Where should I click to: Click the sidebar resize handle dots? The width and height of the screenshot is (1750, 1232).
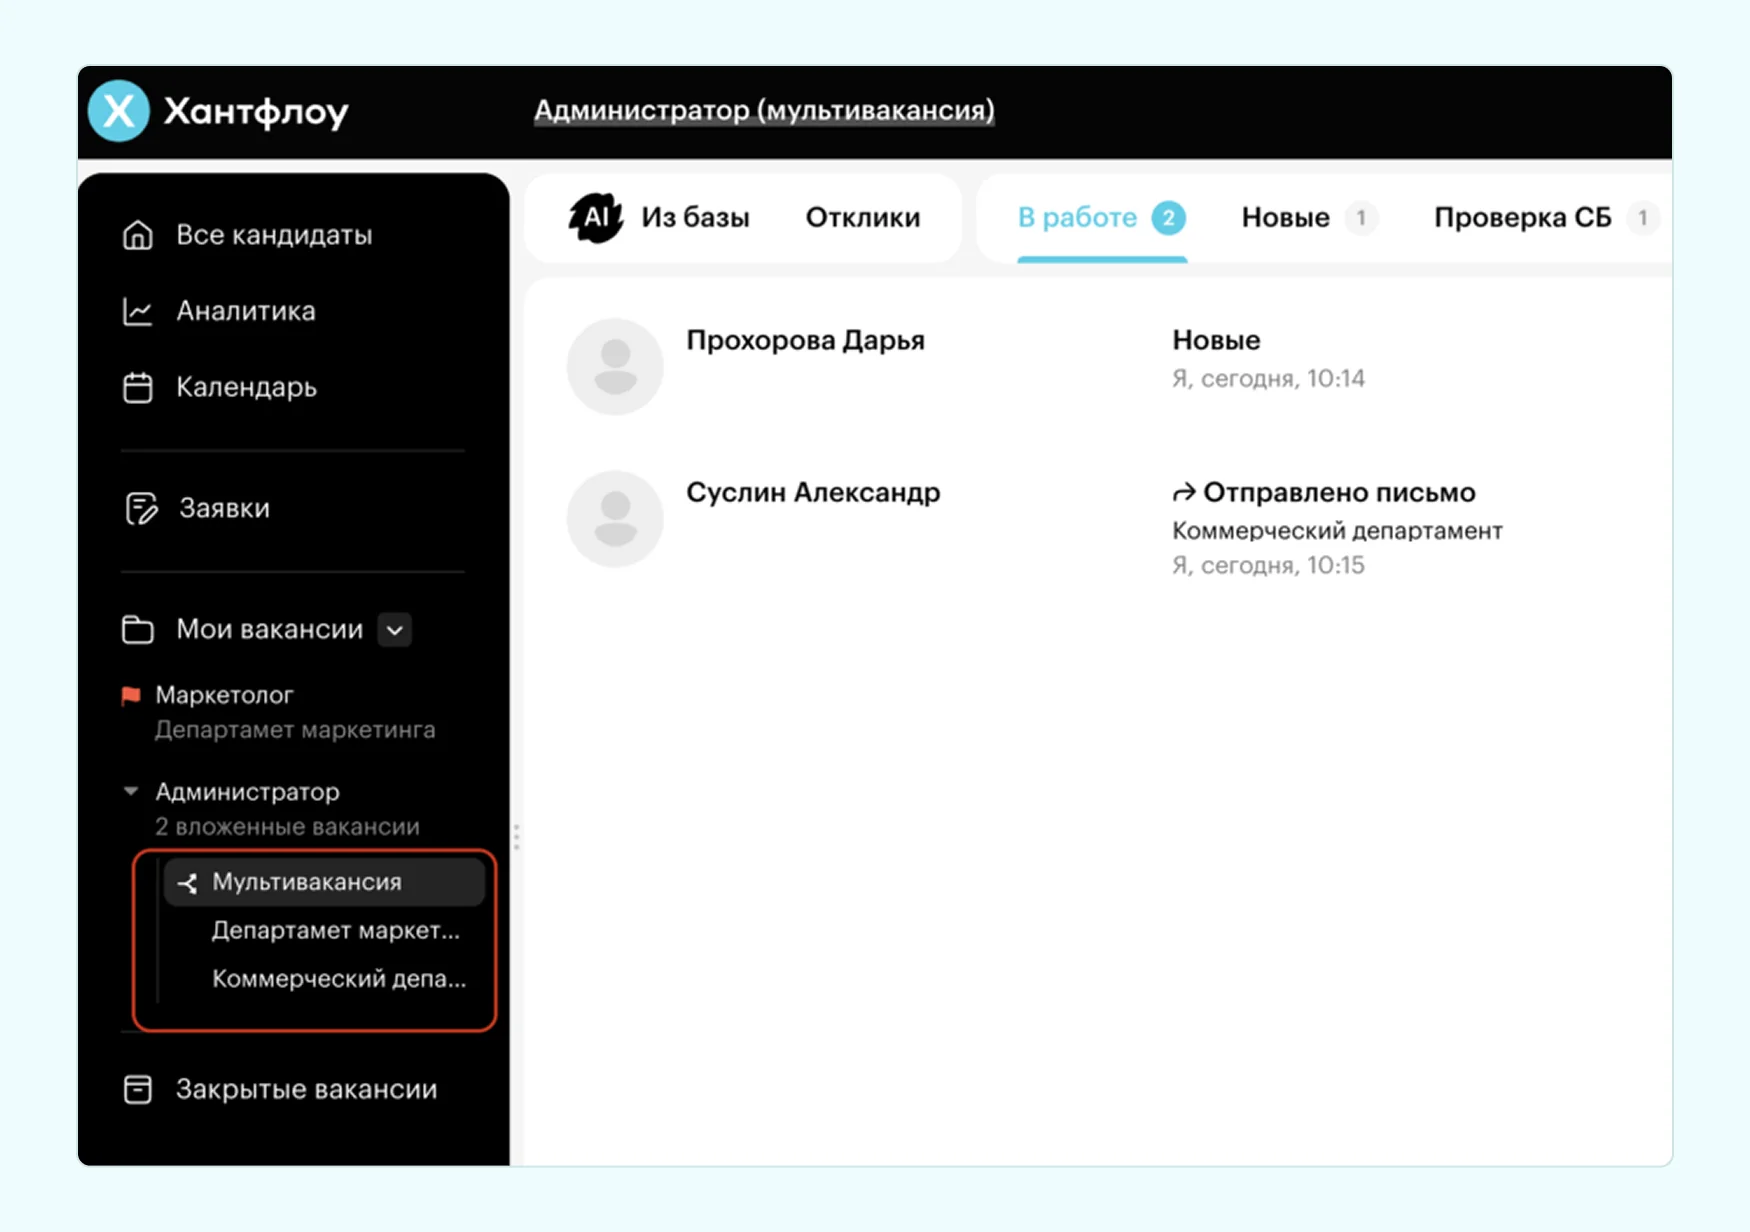click(x=516, y=837)
